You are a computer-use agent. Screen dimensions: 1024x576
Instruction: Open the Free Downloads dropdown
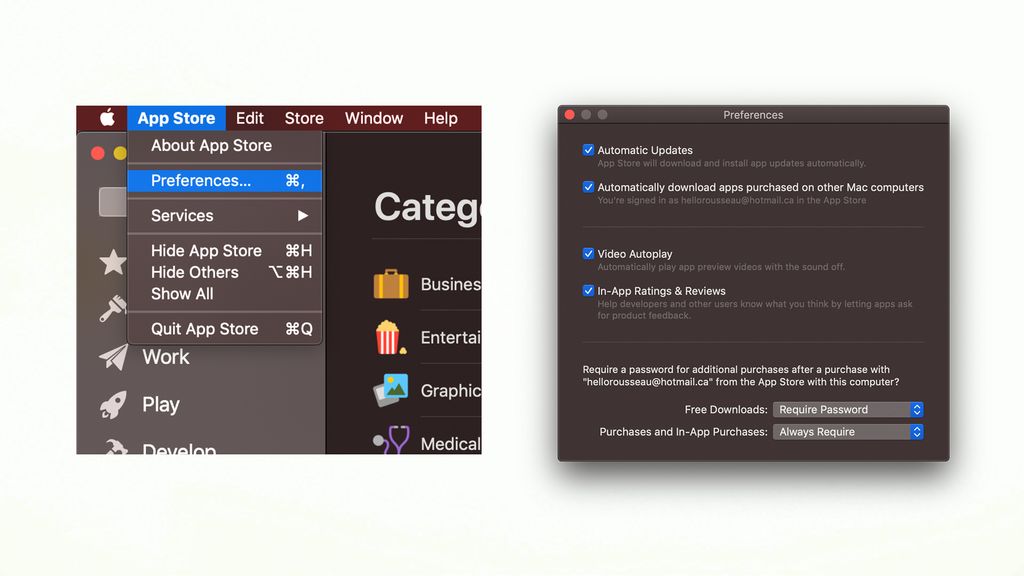tap(847, 409)
